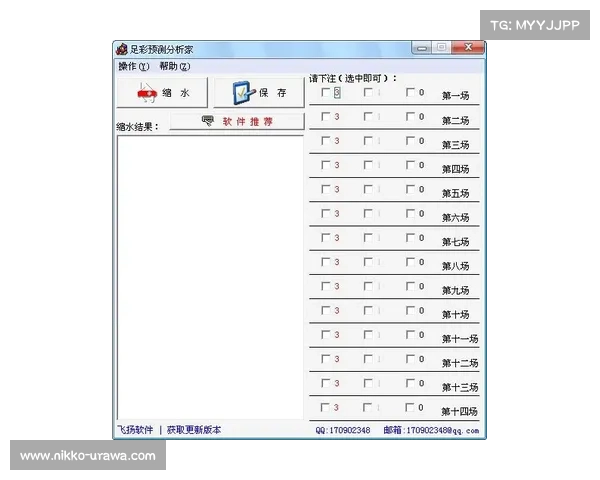The image size is (600, 480).
Task: Check 1 for 第三场
Action: 368,141
